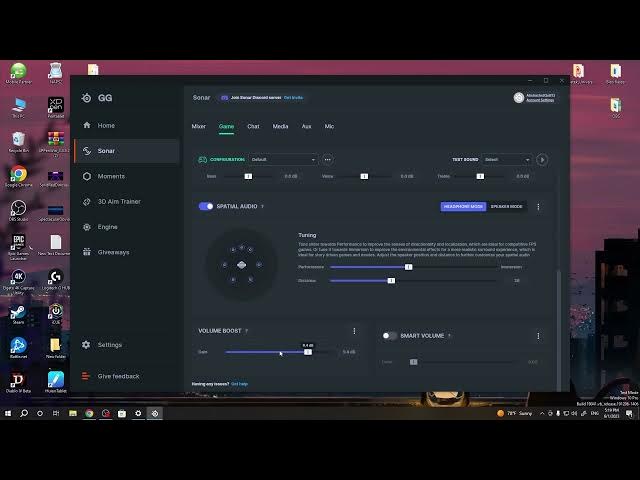Viewport: 640px width, 480px height.
Task: Show Volume Boost help tooltip
Action: coord(247,331)
